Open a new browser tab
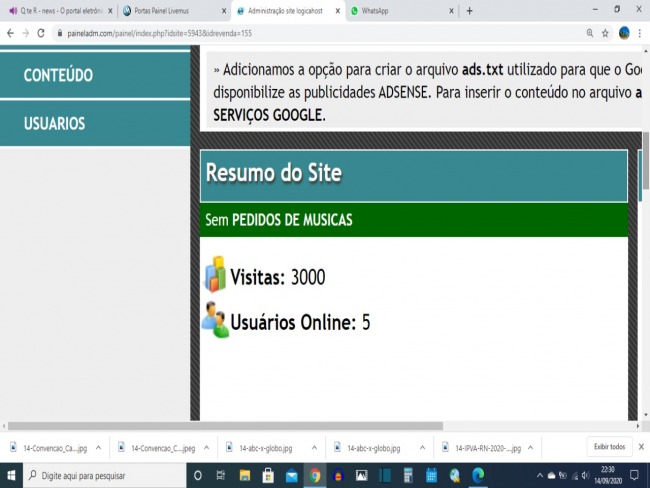 [470, 11]
